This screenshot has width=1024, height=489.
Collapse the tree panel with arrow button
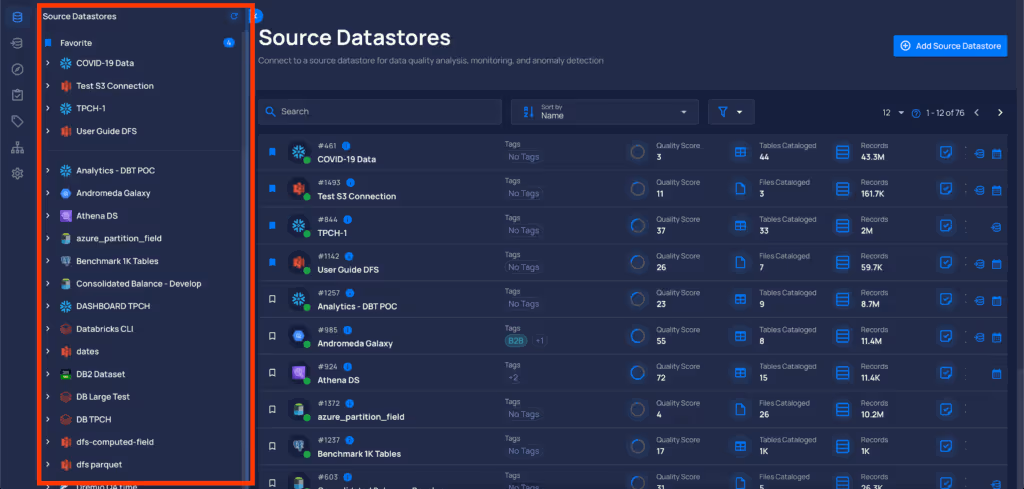pos(257,15)
